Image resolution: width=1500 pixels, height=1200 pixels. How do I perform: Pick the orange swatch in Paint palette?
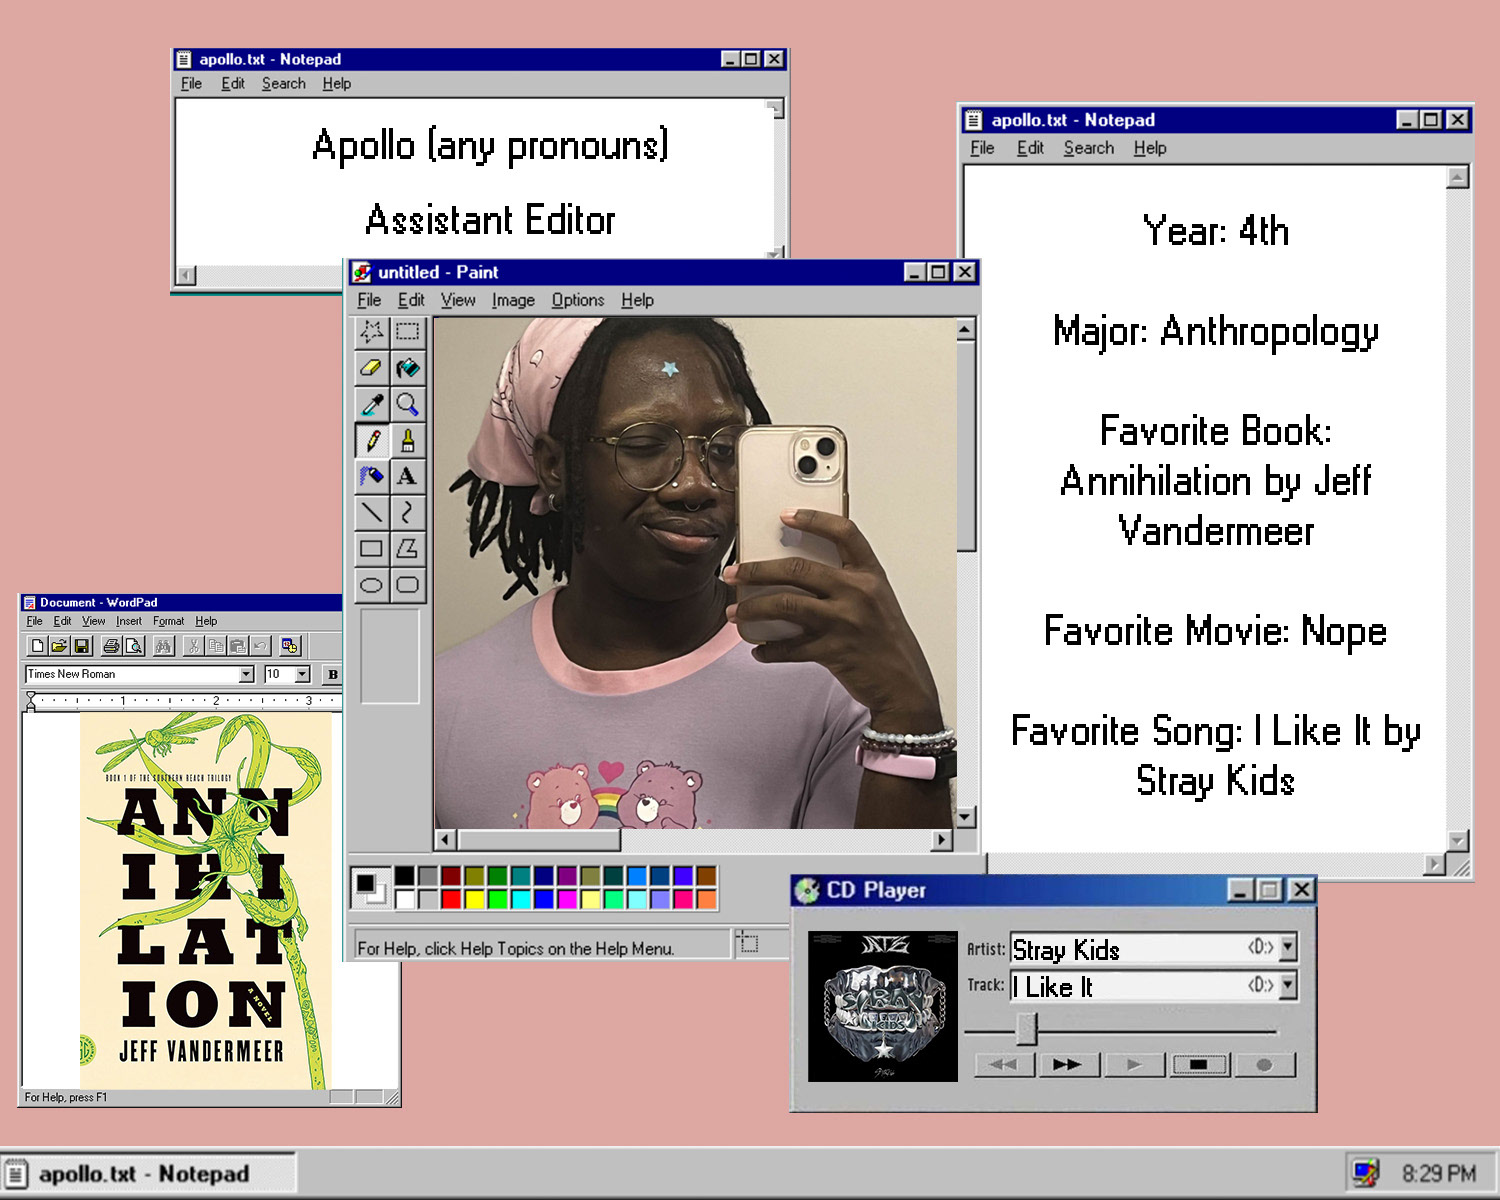706,899
